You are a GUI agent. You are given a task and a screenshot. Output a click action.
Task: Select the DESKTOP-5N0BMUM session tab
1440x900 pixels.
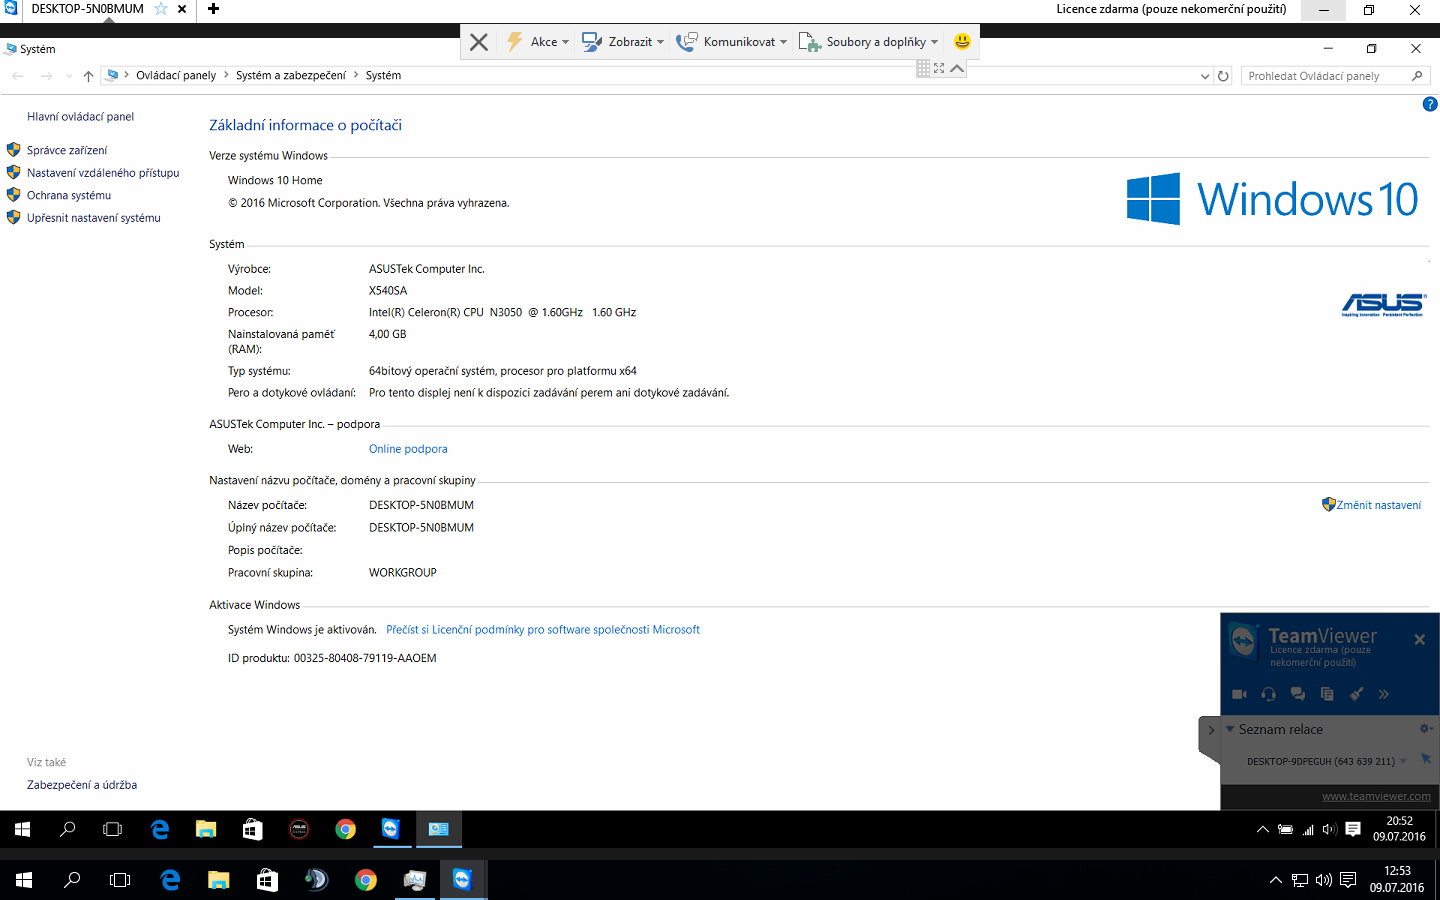87,9
